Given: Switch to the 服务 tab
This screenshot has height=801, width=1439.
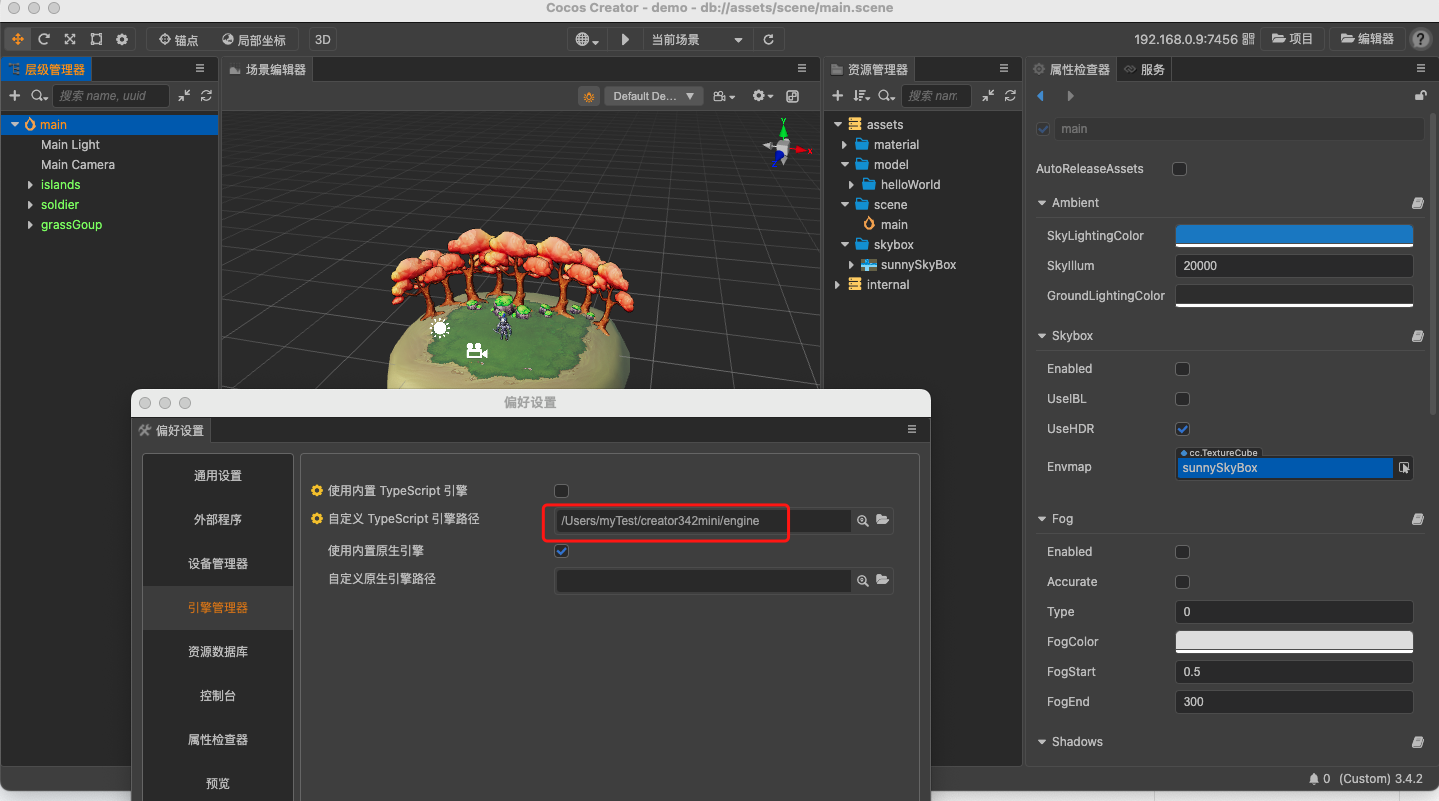Looking at the screenshot, I should [1144, 70].
